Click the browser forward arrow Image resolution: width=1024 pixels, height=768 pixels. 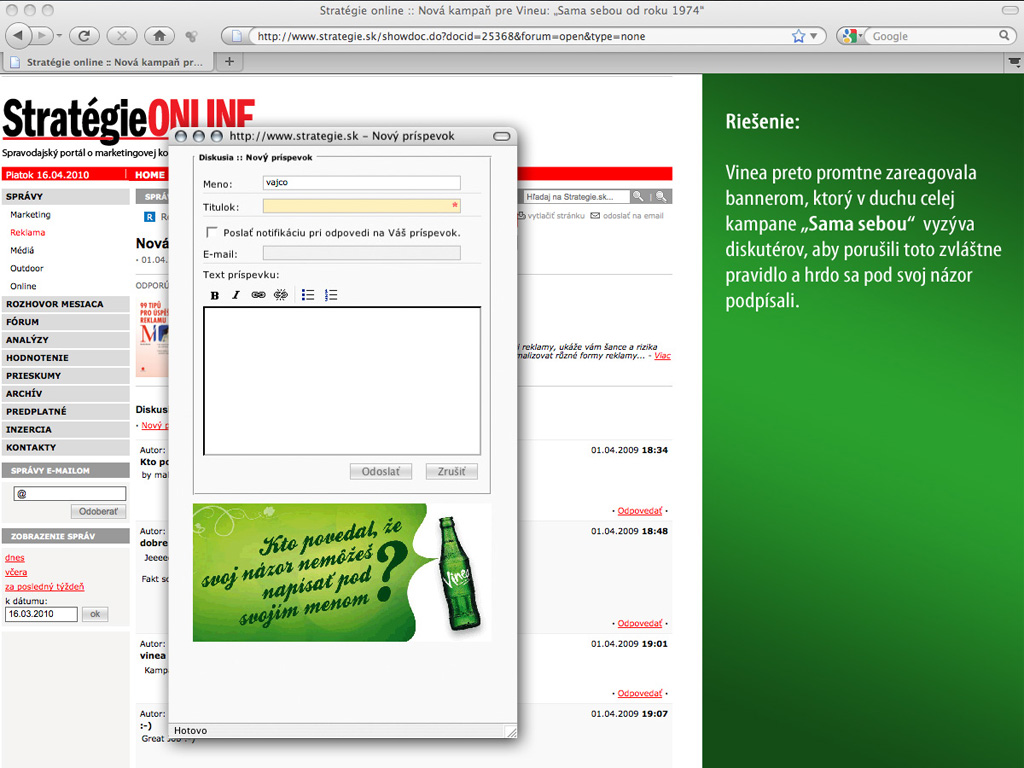point(42,36)
